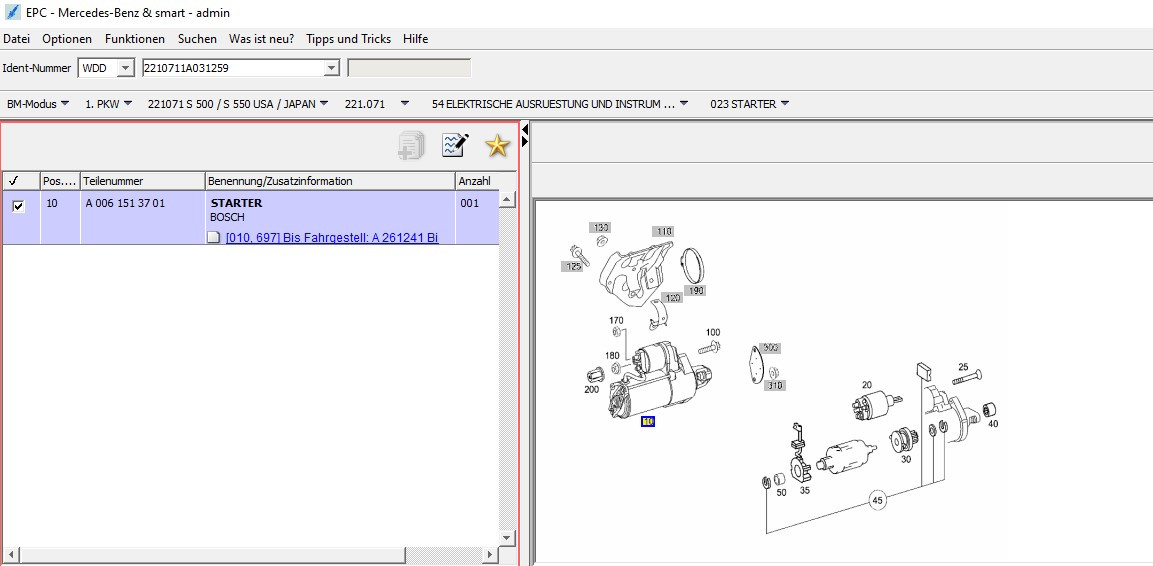Open the Suchen menu
The width and height of the screenshot is (1153, 566).
coord(197,39)
